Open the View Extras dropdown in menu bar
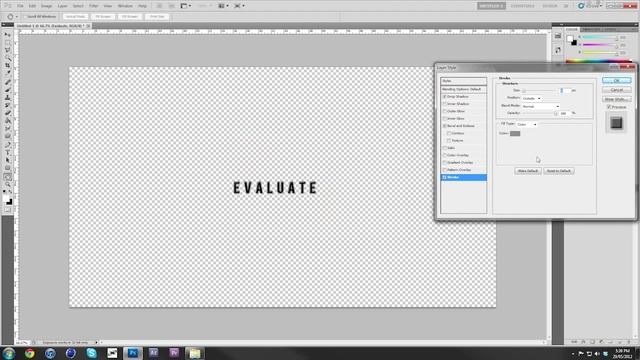640x360 pixels. [x=186, y=6]
